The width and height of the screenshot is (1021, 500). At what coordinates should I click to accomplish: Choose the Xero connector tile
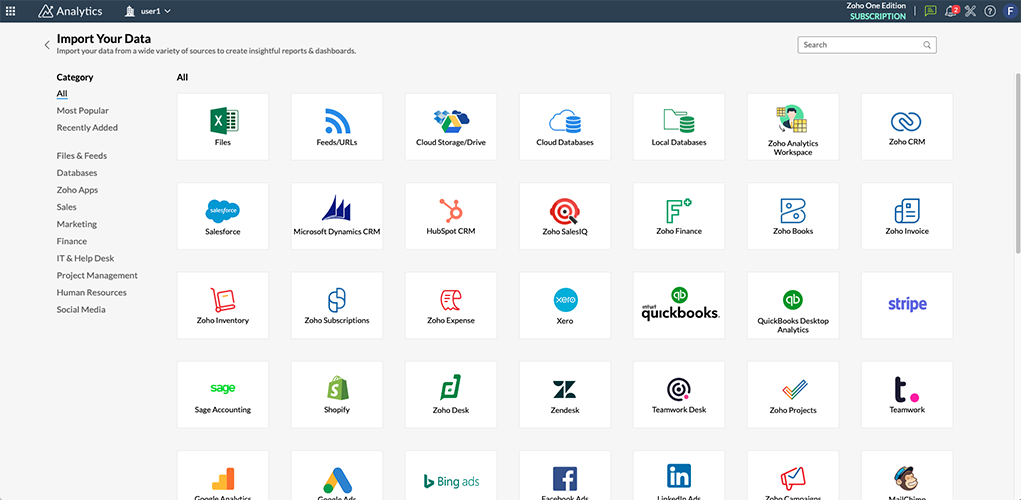(x=565, y=305)
